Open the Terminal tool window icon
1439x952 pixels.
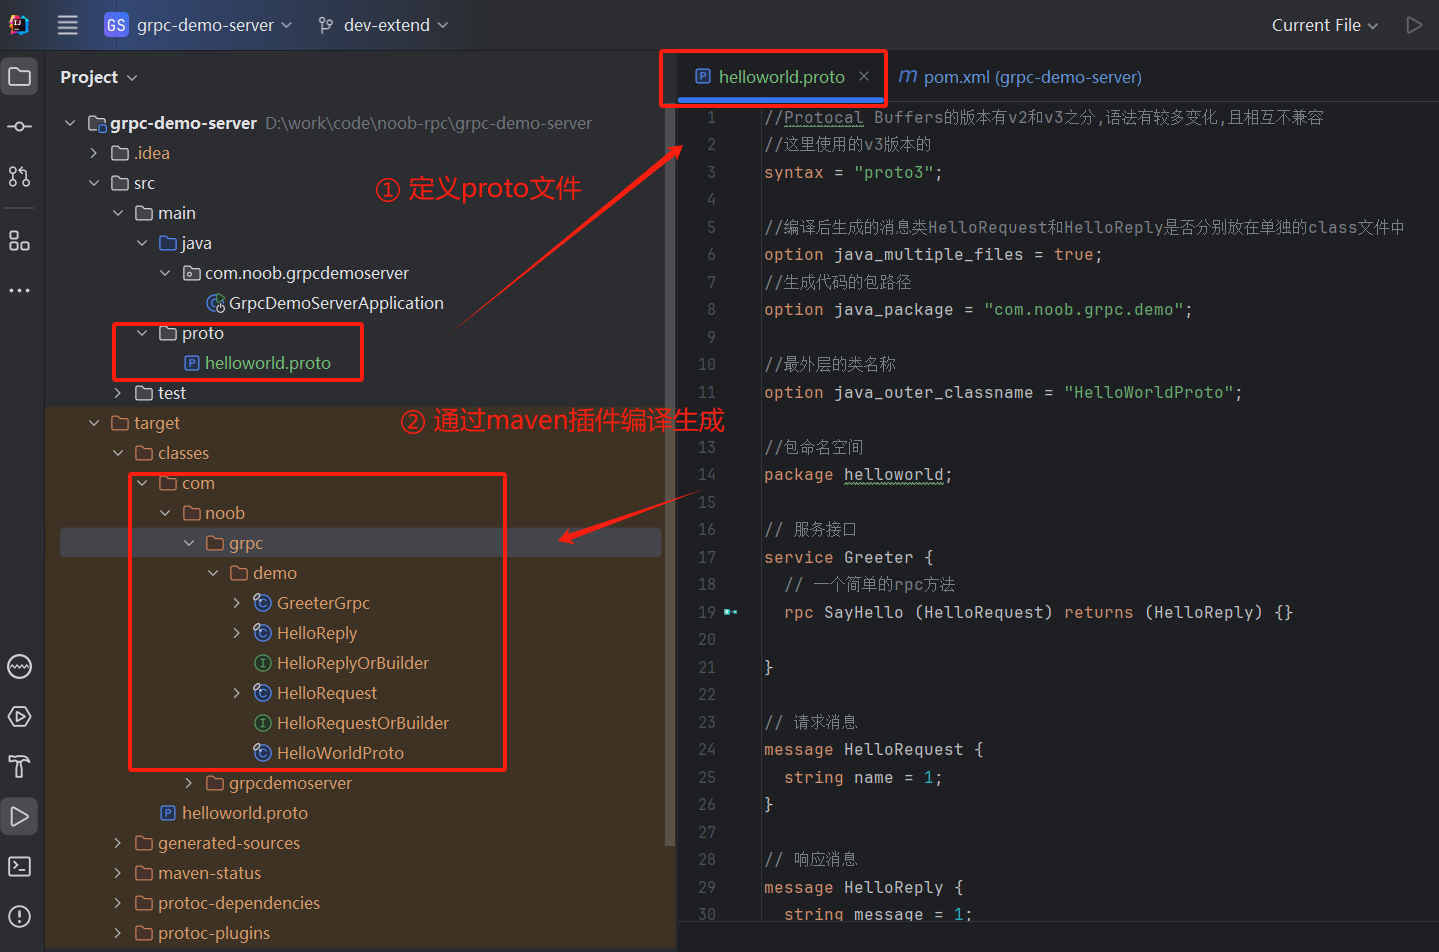point(19,866)
